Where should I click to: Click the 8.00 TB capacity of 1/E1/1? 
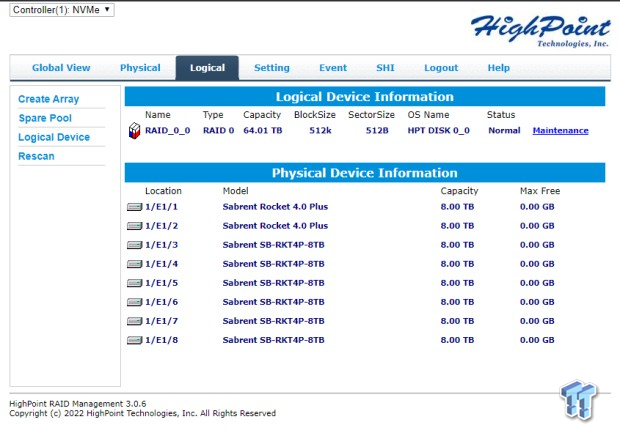[457, 207]
